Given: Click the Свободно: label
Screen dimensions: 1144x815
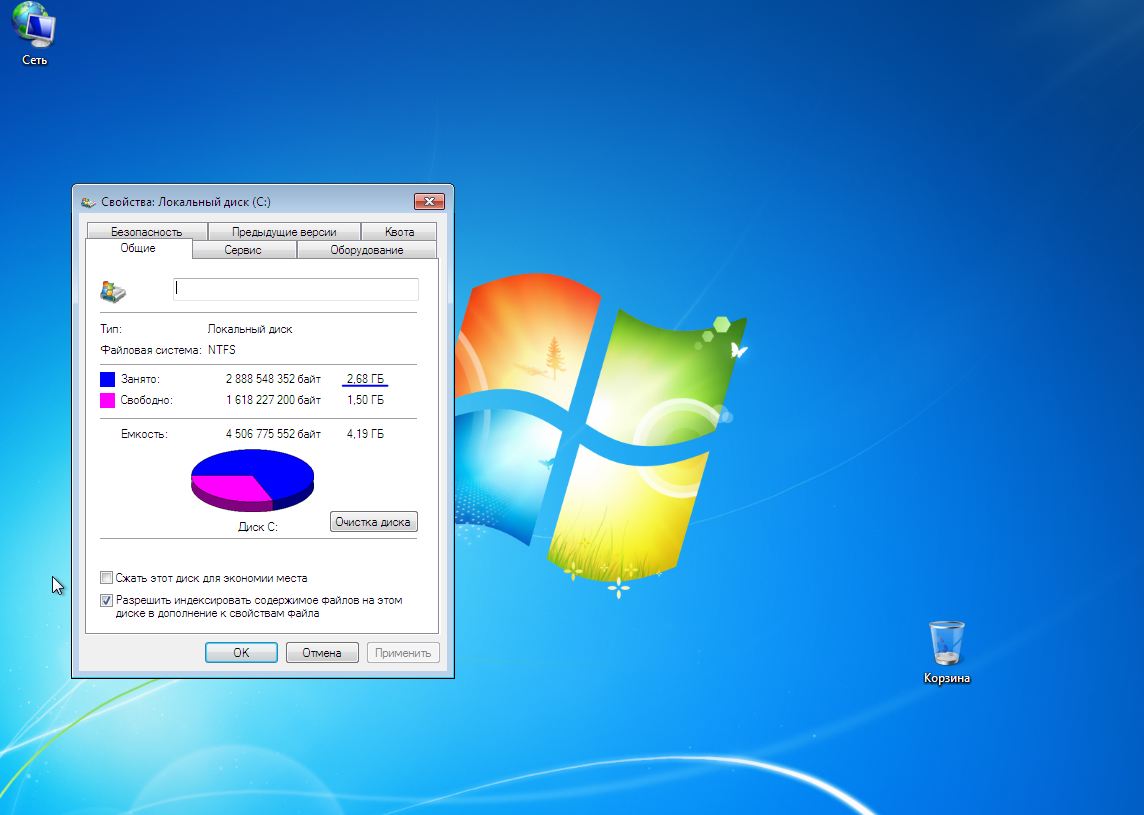Looking at the screenshot, I should [147, 400].
